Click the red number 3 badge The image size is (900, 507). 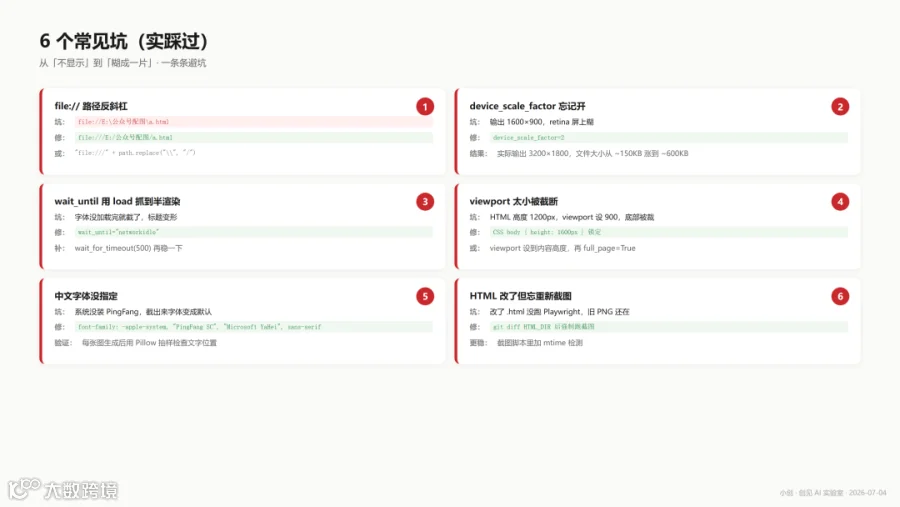pos(425,202)
